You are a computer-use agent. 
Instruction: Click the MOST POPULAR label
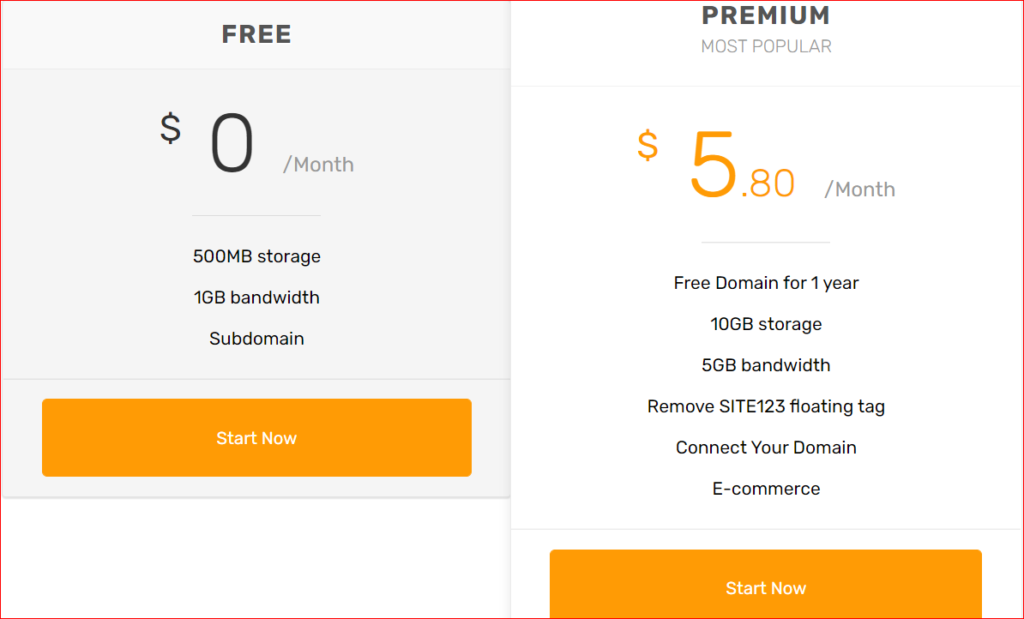(x=765, y=46)
